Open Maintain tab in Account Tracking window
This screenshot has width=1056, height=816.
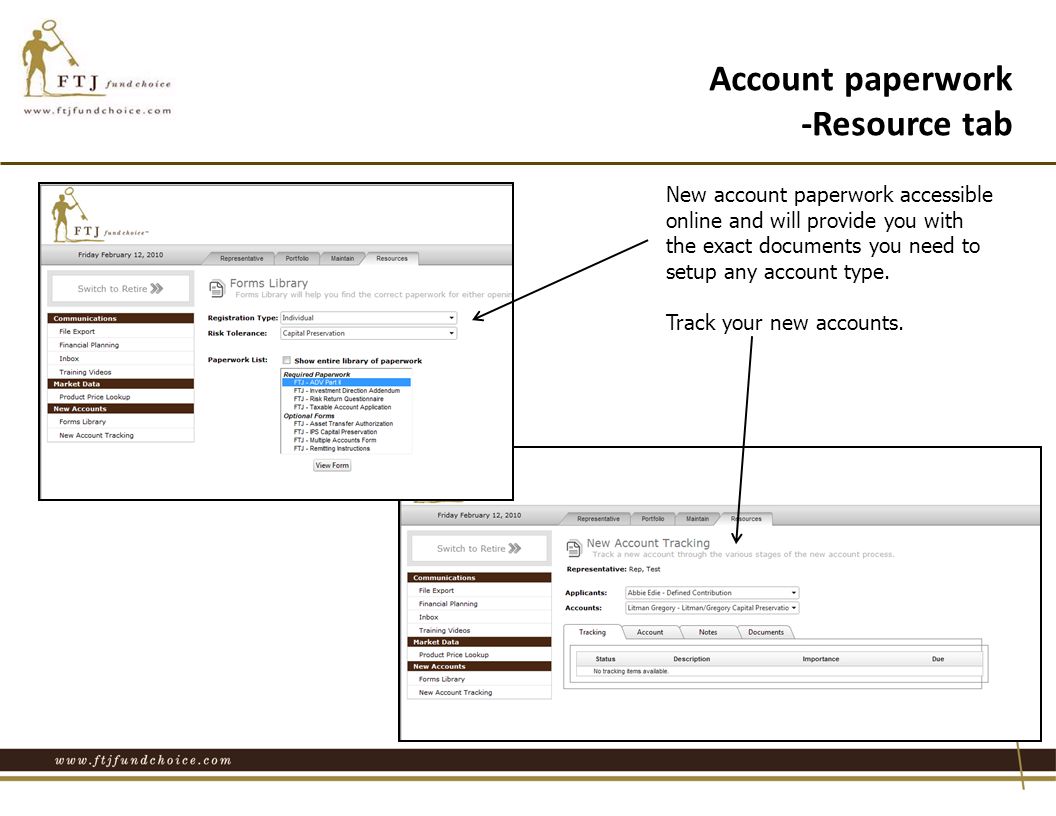point(697,518)
